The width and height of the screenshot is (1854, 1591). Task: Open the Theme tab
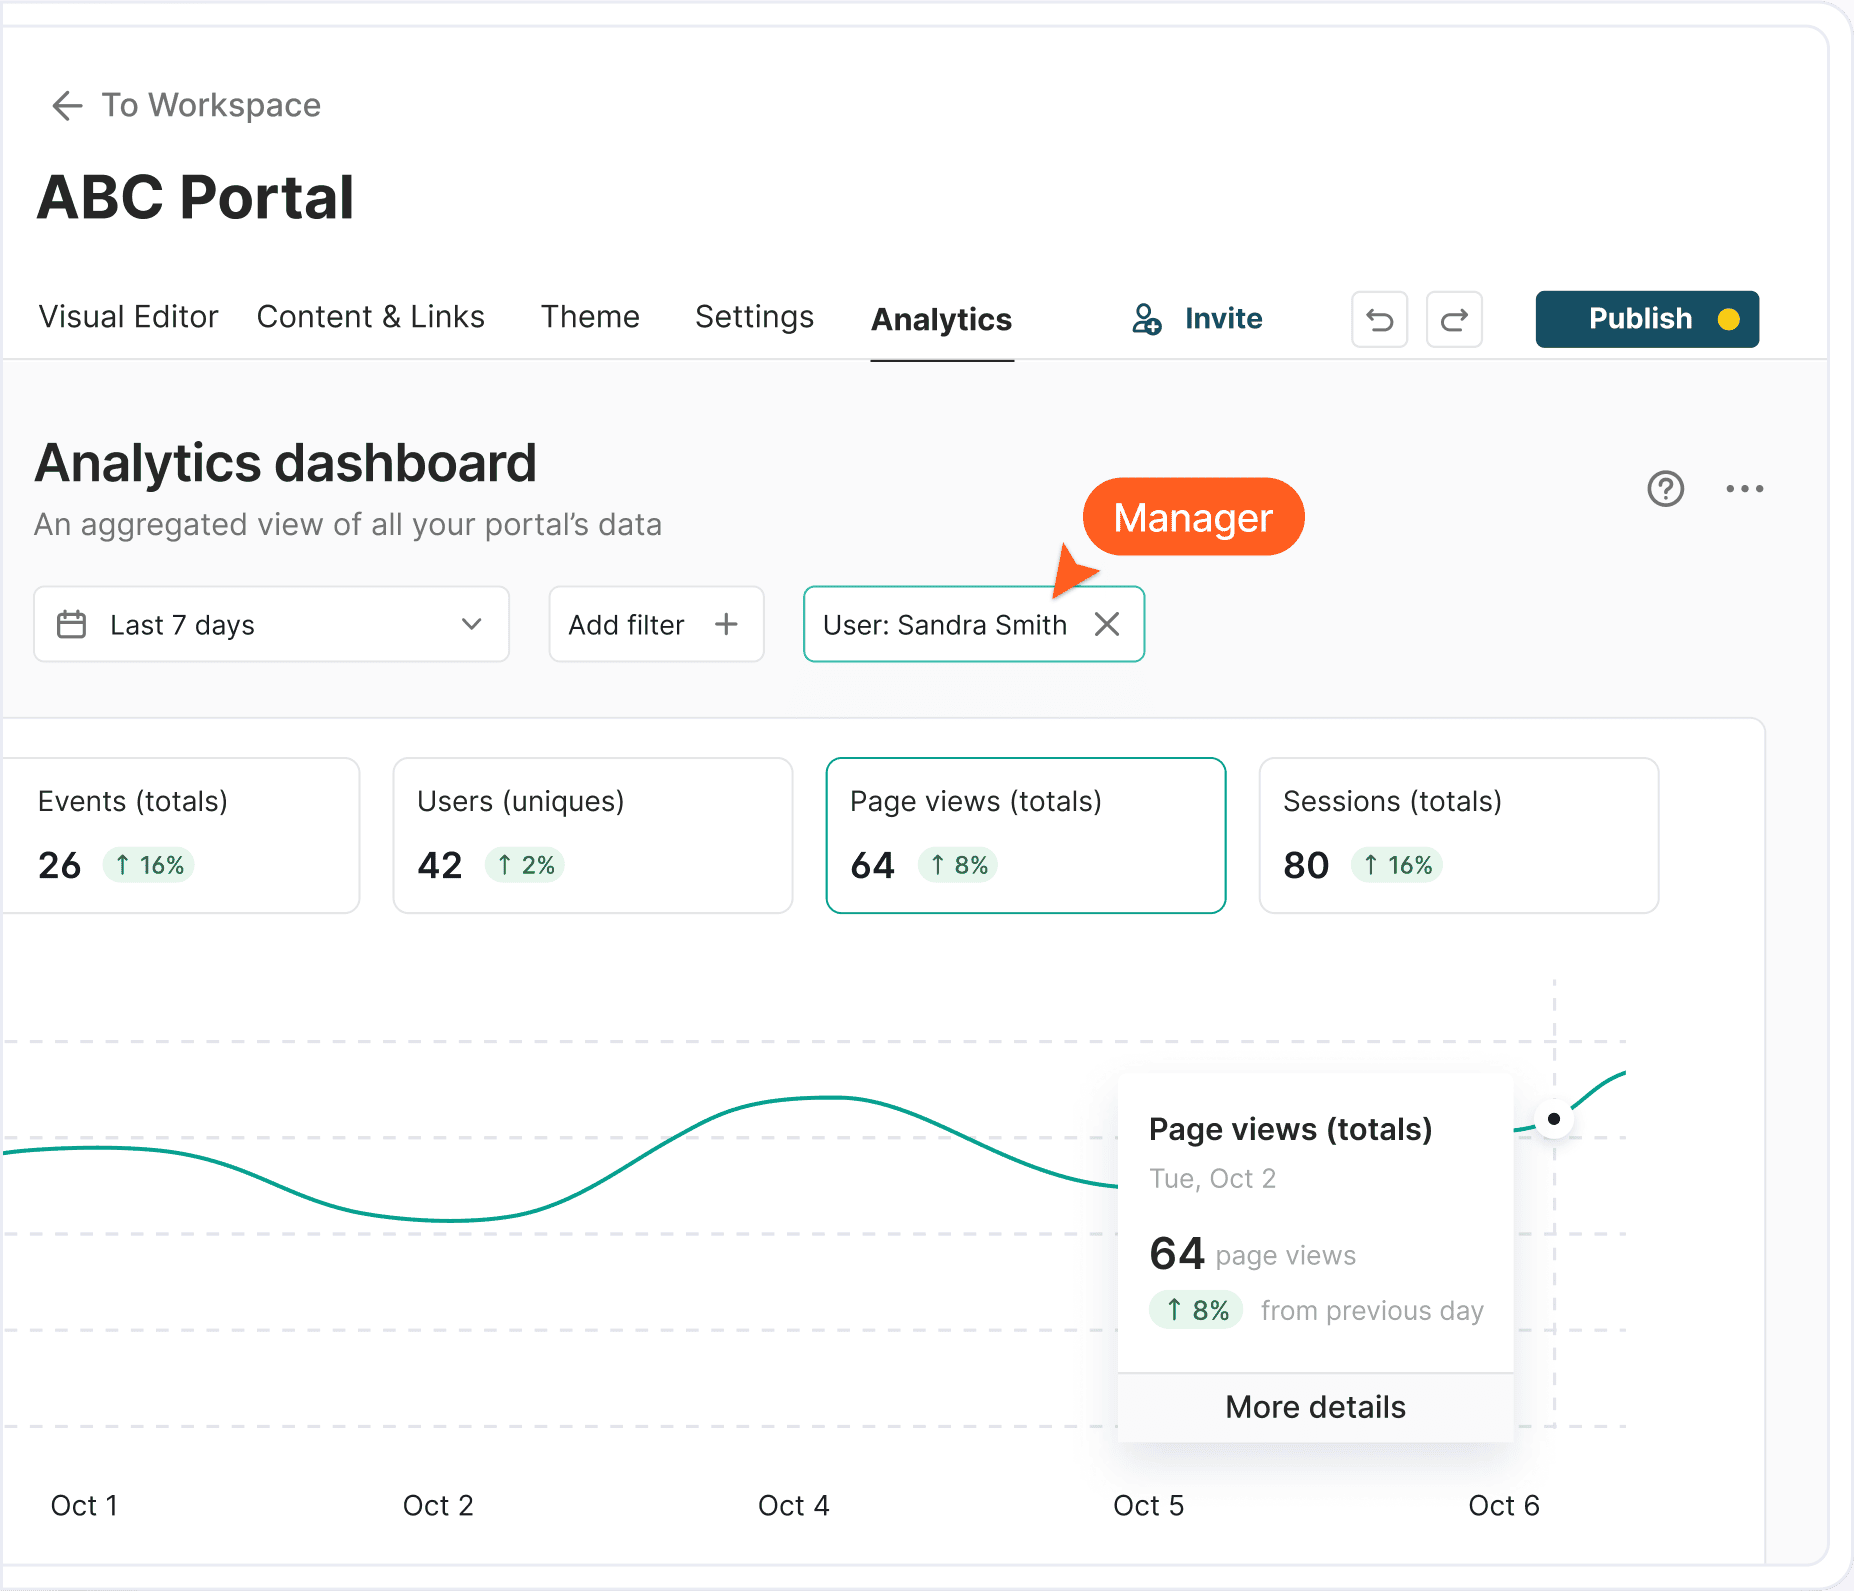pos(590,317)
